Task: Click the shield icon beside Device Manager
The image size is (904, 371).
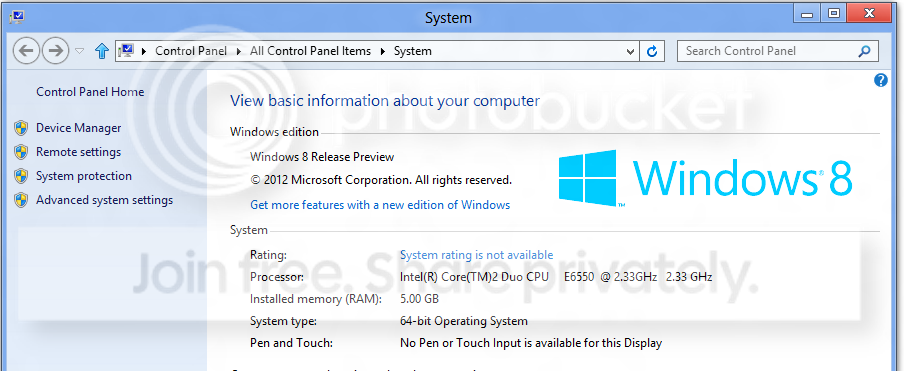Action: pos(21,128)
